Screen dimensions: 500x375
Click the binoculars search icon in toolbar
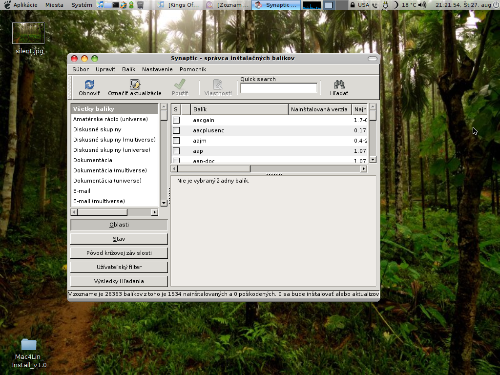pyautogui.click(x=339, y=84)
